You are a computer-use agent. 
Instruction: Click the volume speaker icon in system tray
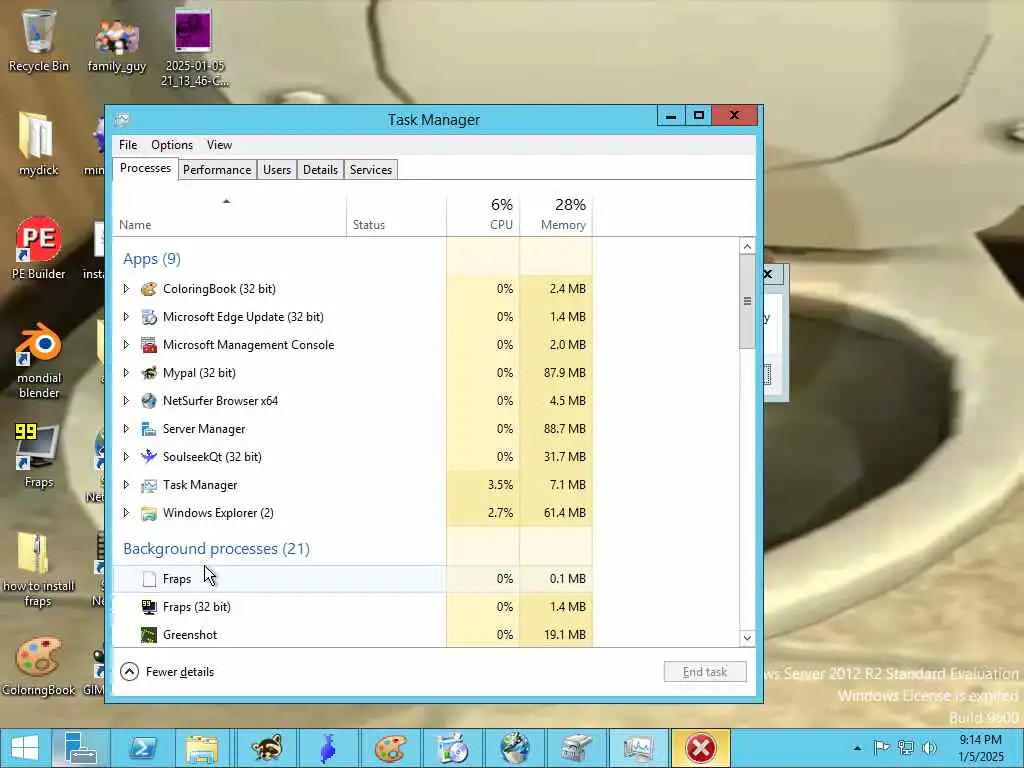click(x=929, y=748)
